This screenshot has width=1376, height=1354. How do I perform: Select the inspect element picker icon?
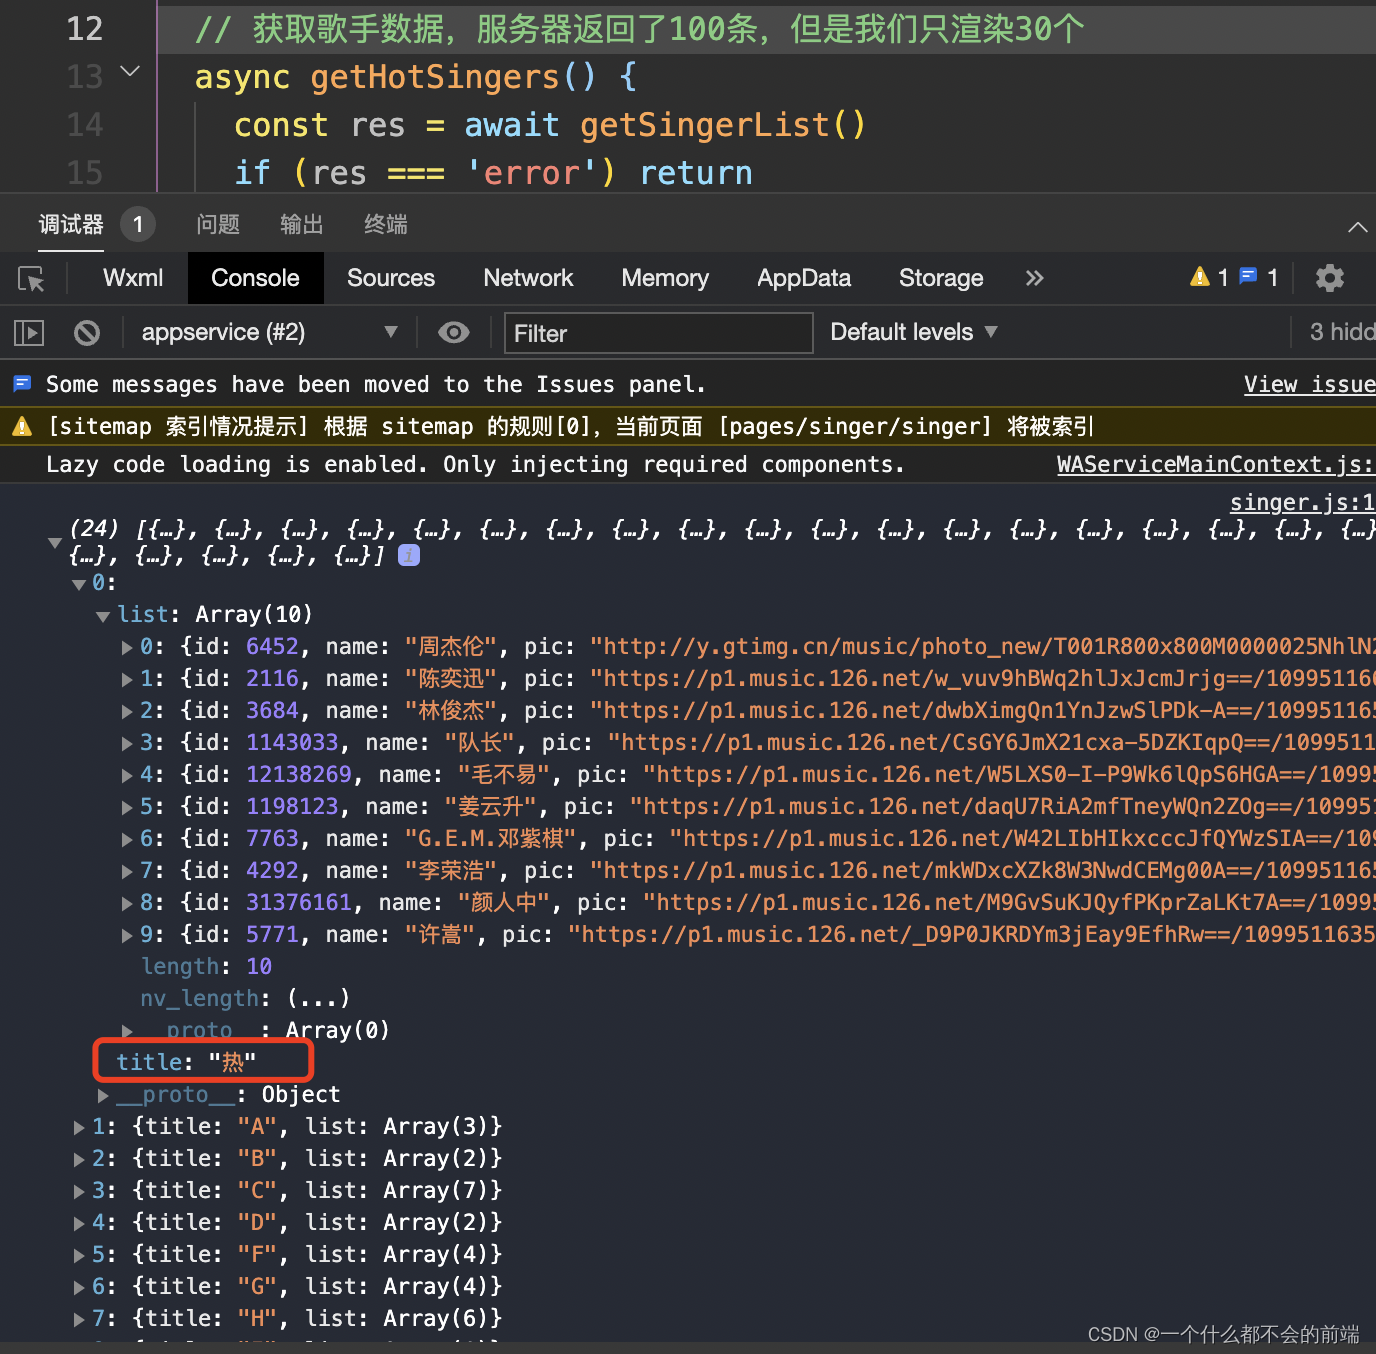tap(31, 279)
